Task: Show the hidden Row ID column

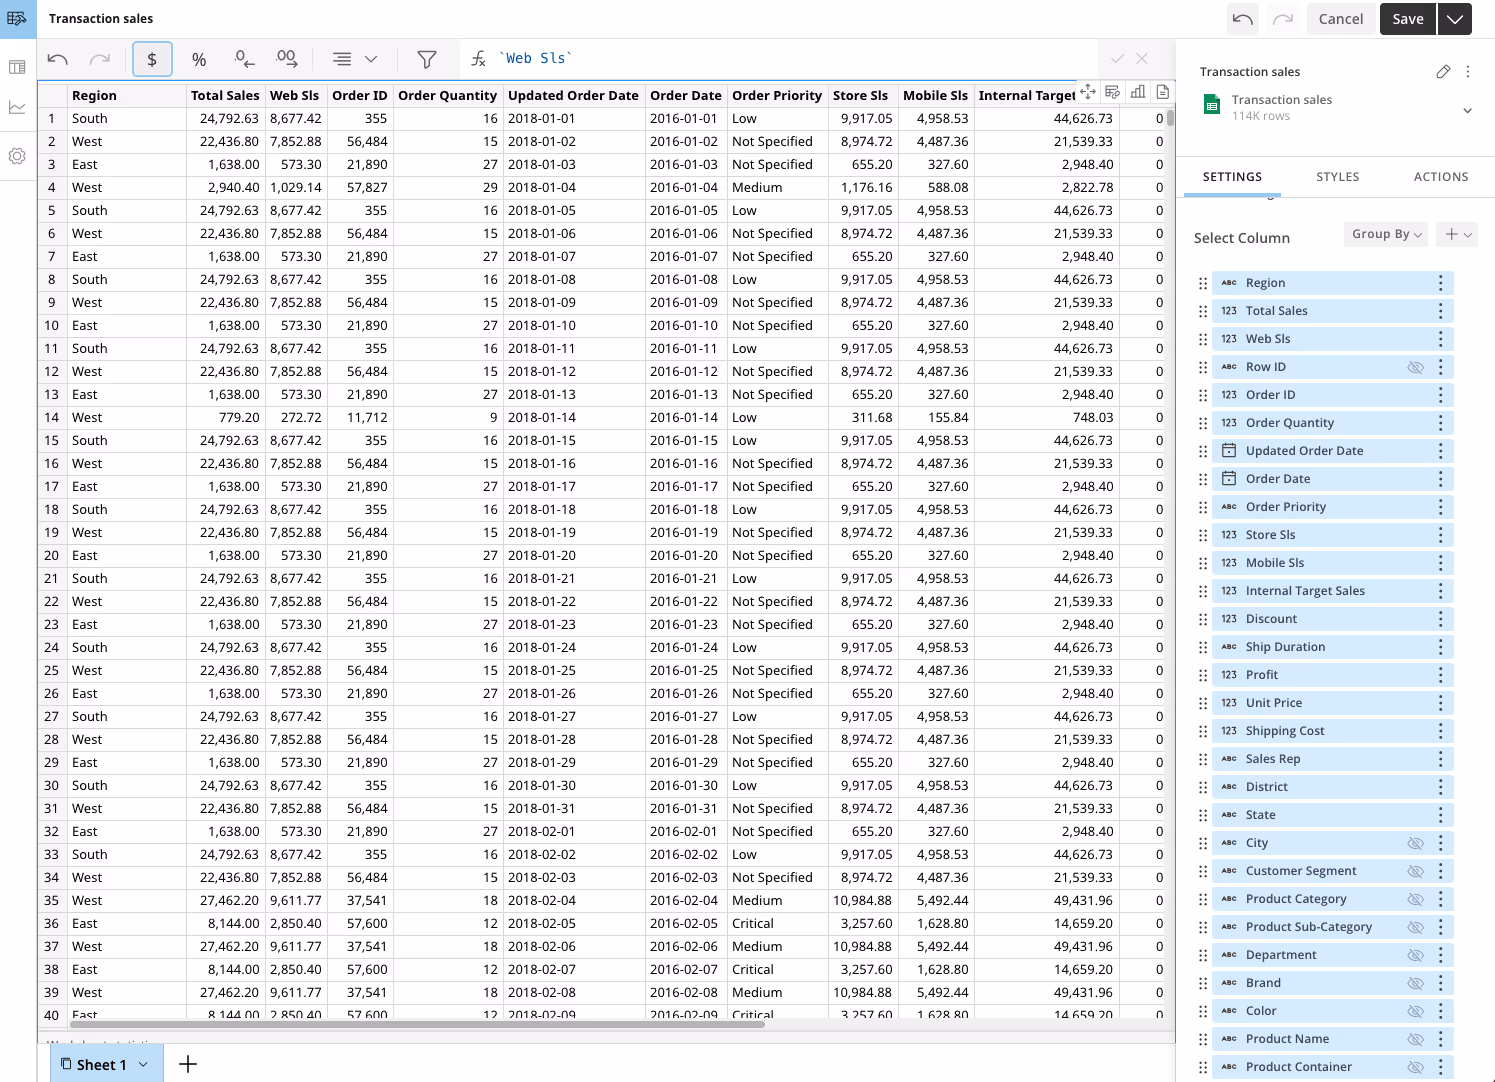Action: [1415, 367]
